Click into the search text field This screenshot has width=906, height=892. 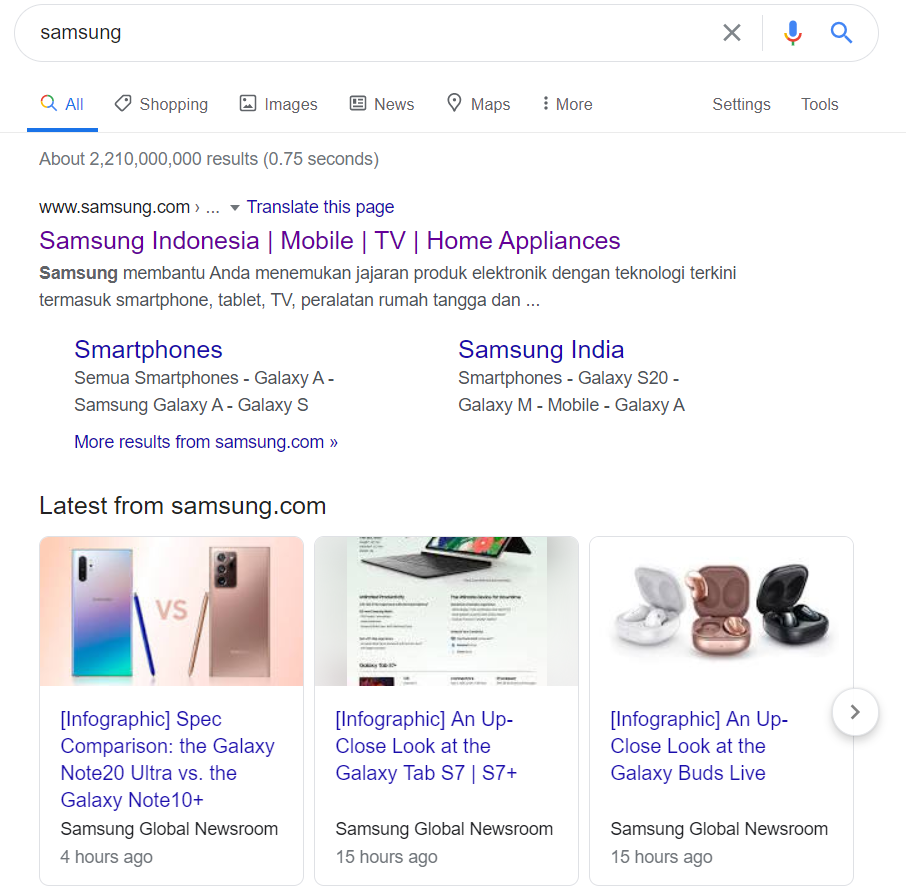click(x=370, y=33)
